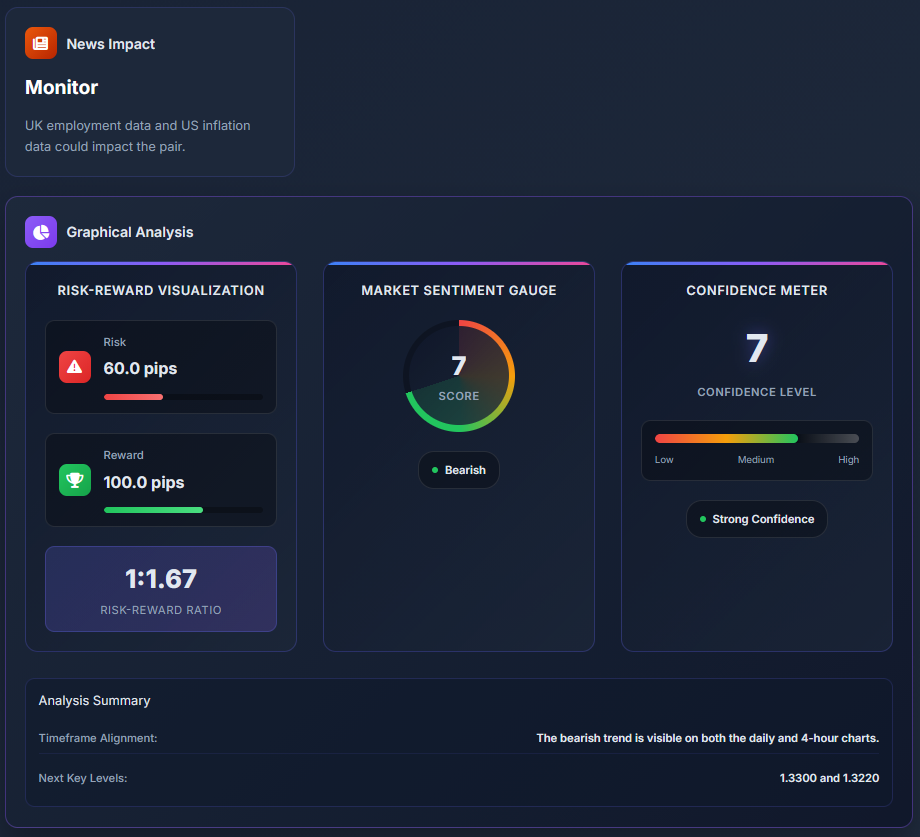Click the green dot inside the Bearish badge
Viewport: 920px width, 837px height.
437,470
